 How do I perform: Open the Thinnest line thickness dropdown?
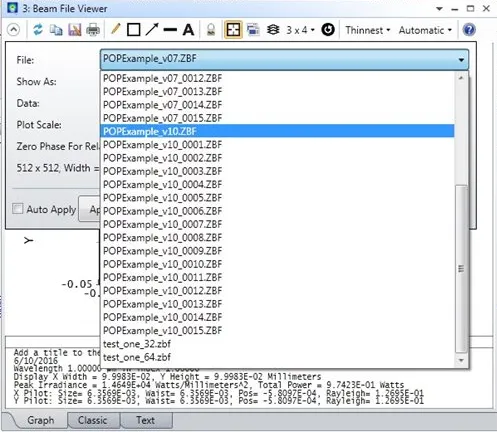(368, 30)
